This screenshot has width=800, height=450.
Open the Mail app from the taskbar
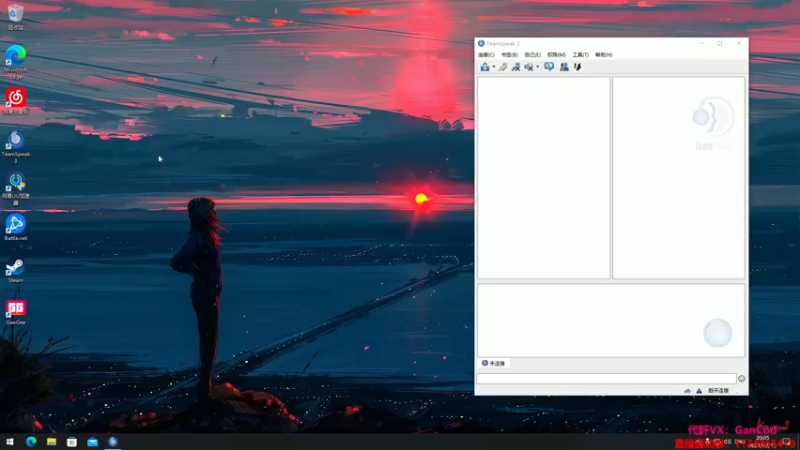pyautogui.click(x=92, y=442)
